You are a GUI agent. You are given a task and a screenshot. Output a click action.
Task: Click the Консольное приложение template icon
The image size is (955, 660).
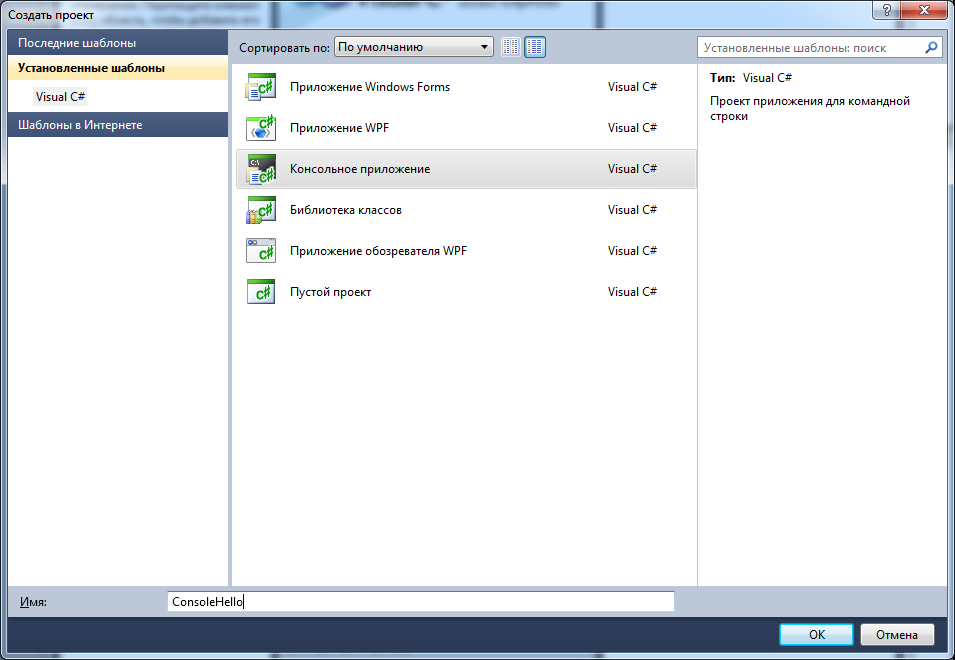point(261,169)
